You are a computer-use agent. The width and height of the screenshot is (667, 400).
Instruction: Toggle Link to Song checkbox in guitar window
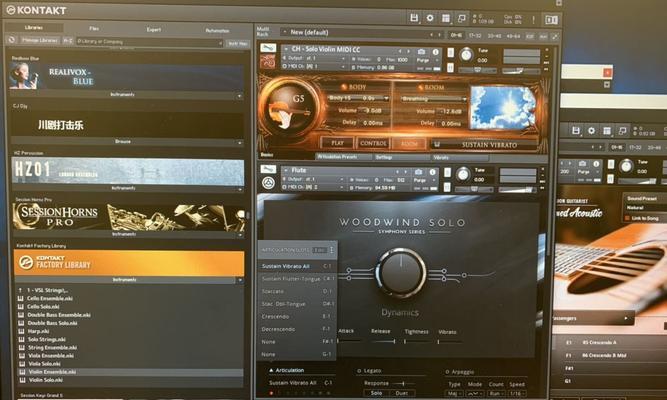(627, 218)
